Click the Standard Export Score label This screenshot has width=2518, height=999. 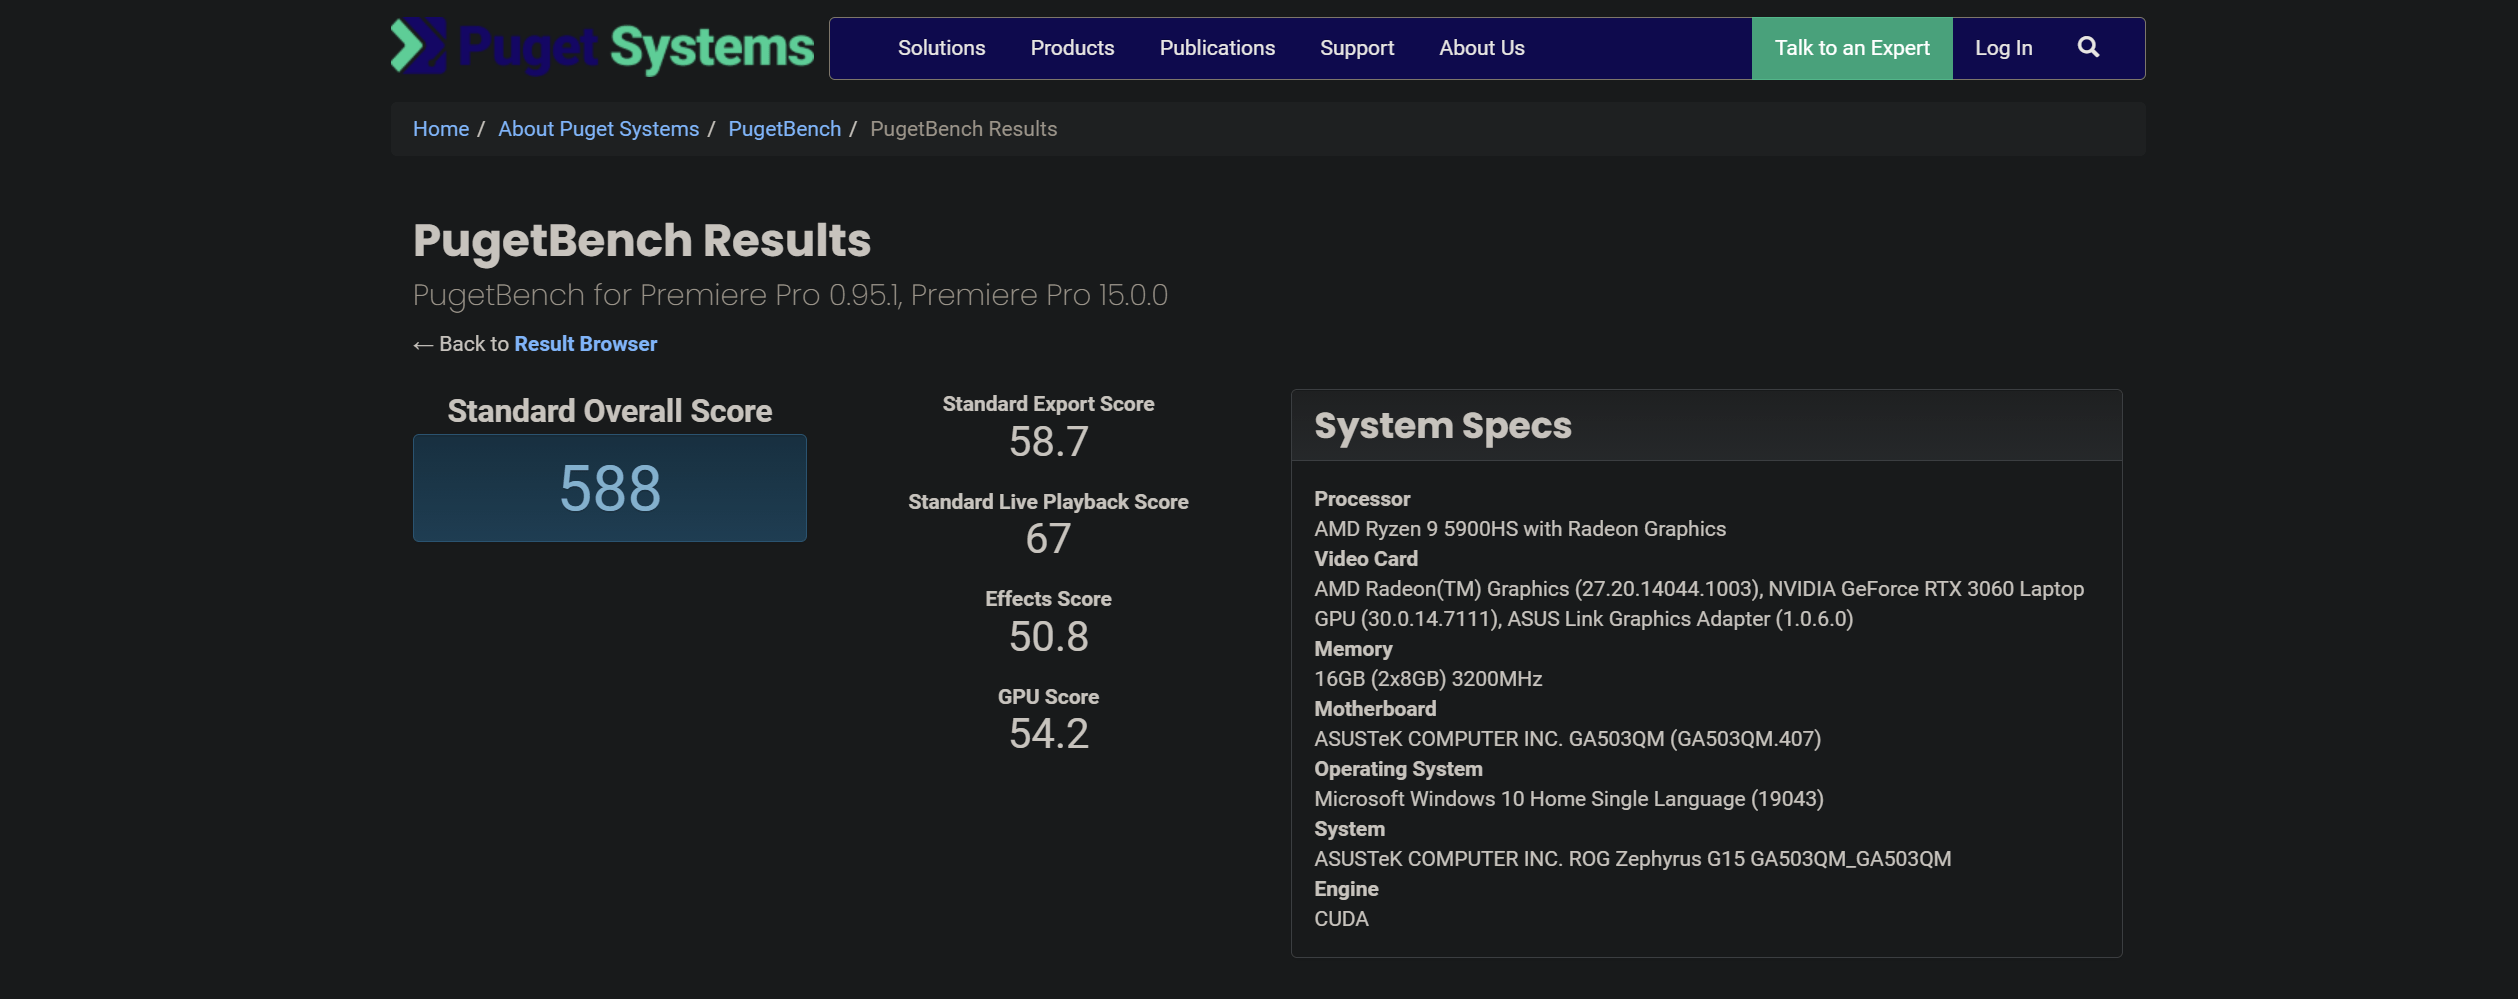[1048, 404]
